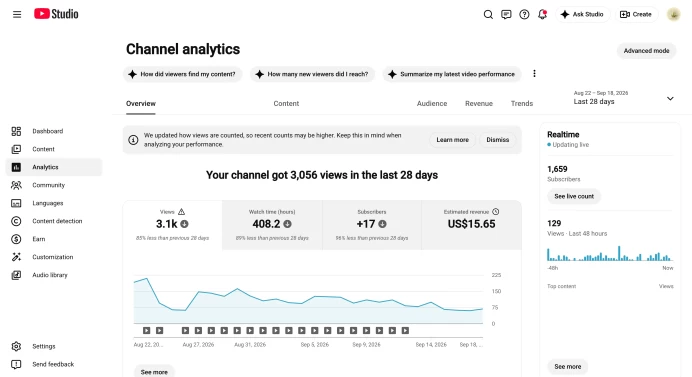692x377 pixels.
Task: Open the comments feedback icon in header
Action: [506, 15]
